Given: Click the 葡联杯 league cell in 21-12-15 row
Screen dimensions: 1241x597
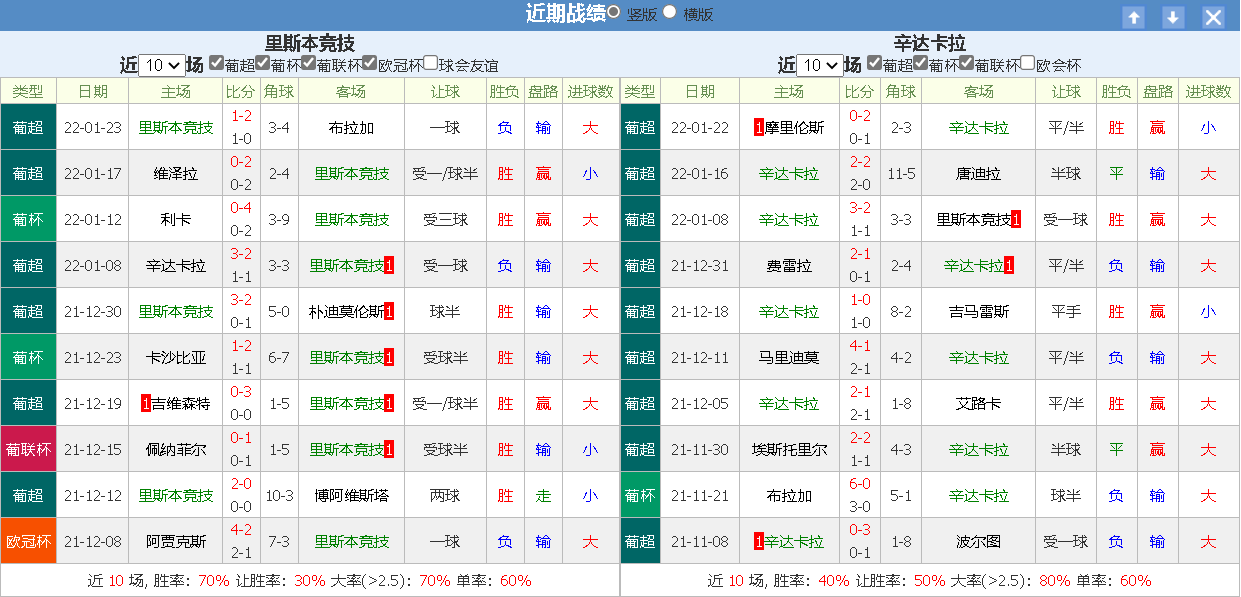Looking at the screenshot, I should (28, 449).
